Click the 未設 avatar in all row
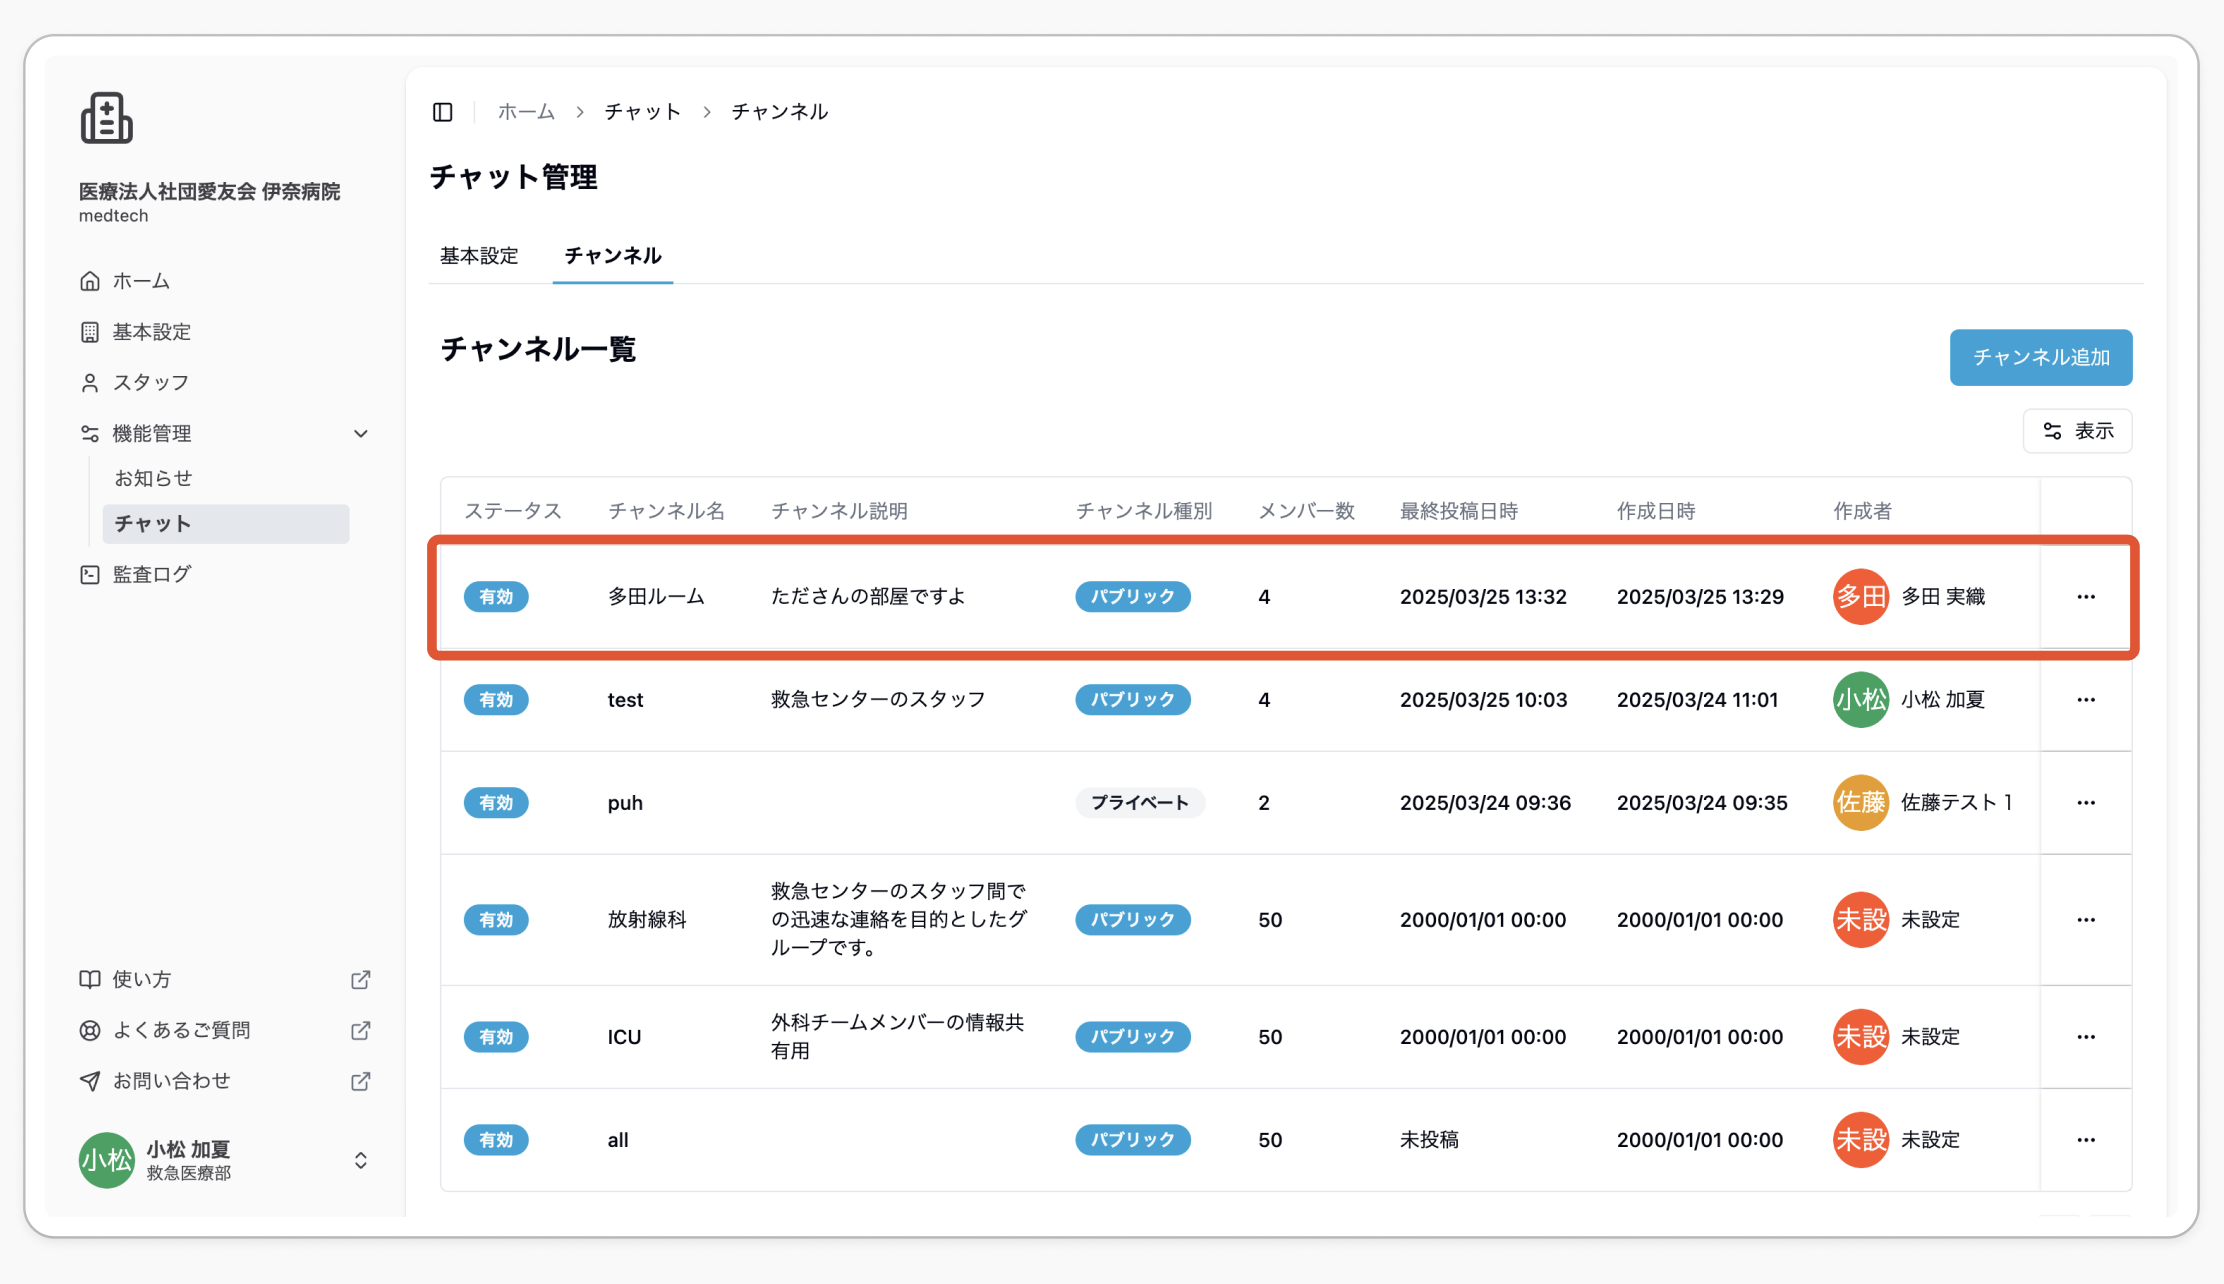Image resolution: width=2224 pixels, height=1284 pixels. coord(1861,1140)
